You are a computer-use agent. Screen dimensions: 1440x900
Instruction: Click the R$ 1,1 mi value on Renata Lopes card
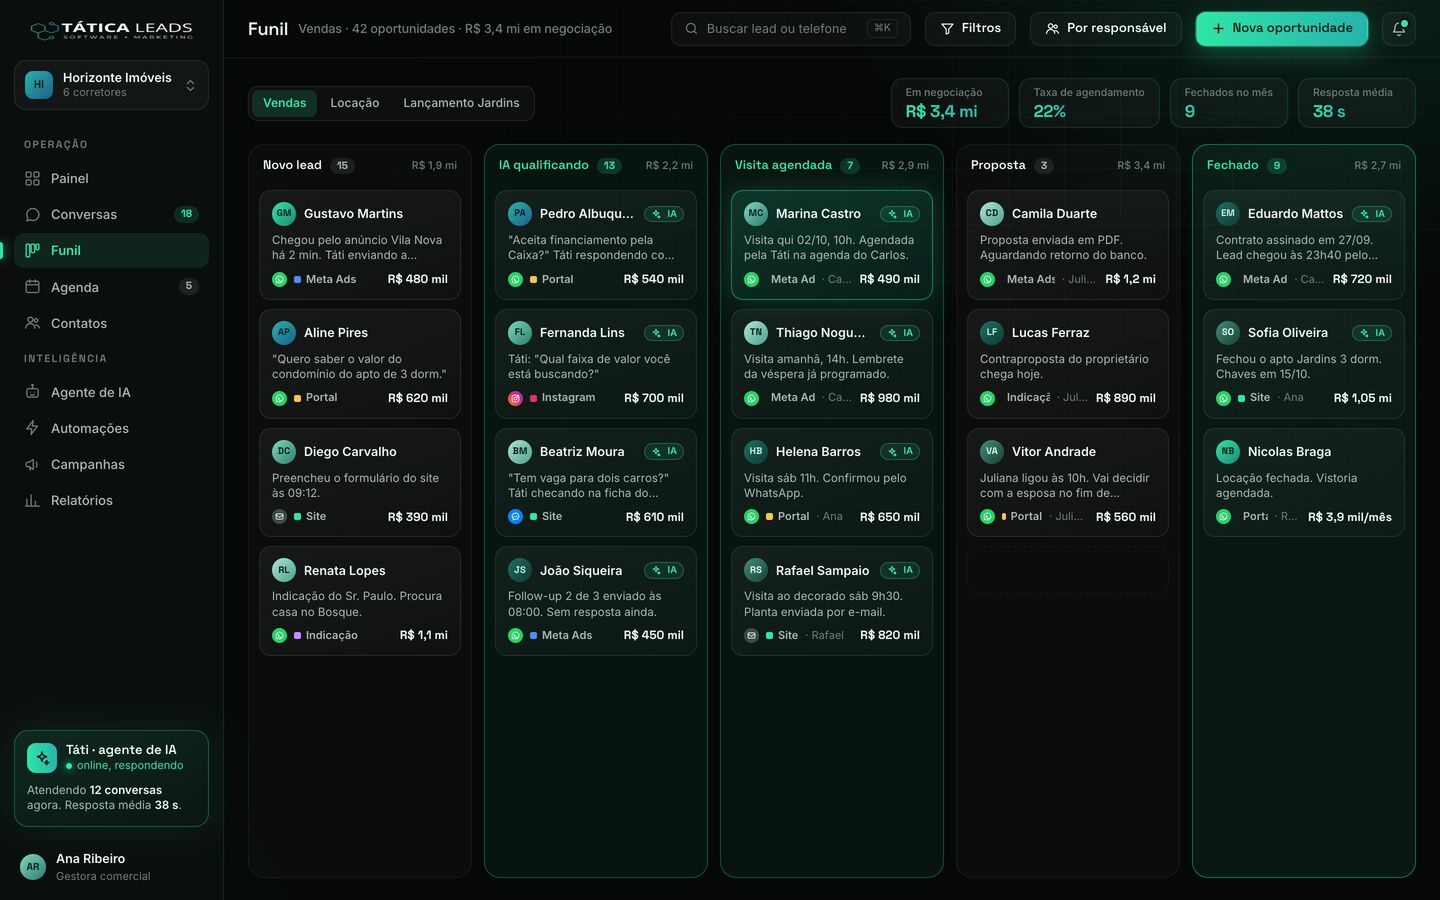pyautogui.click(x=424, y=636)
